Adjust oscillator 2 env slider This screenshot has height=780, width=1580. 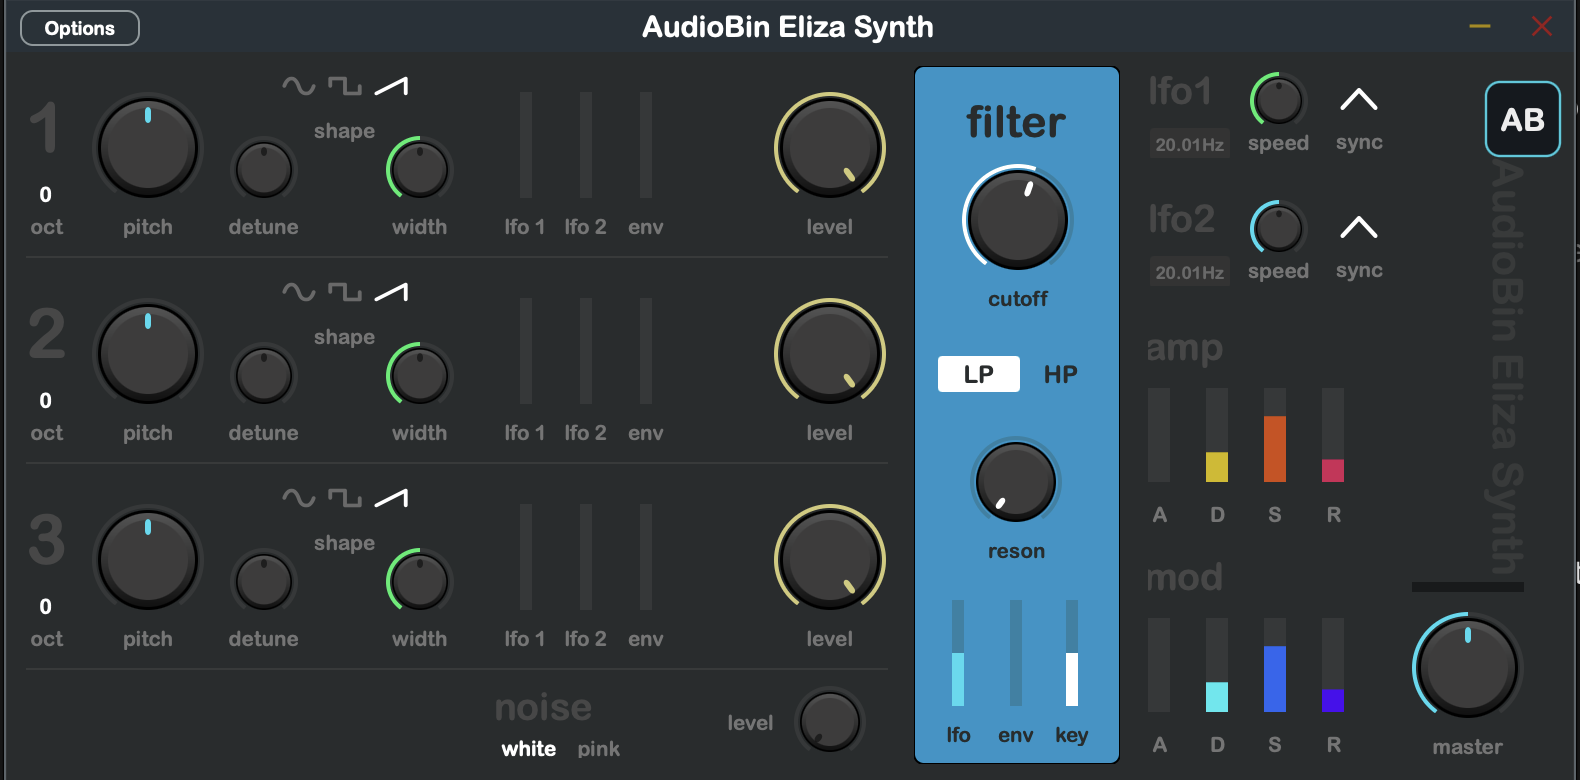646,351
